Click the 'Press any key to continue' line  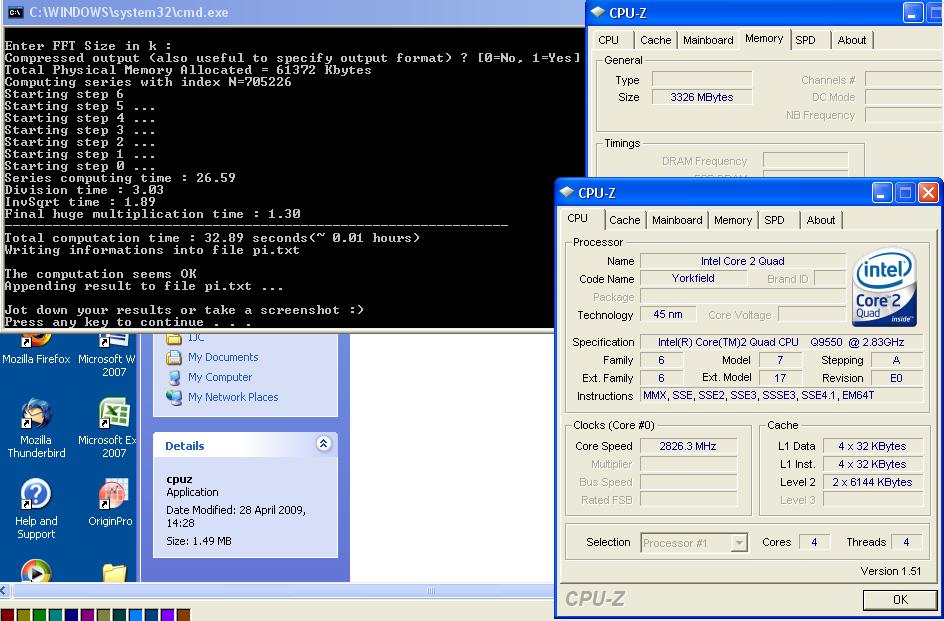tap(128, 322)
